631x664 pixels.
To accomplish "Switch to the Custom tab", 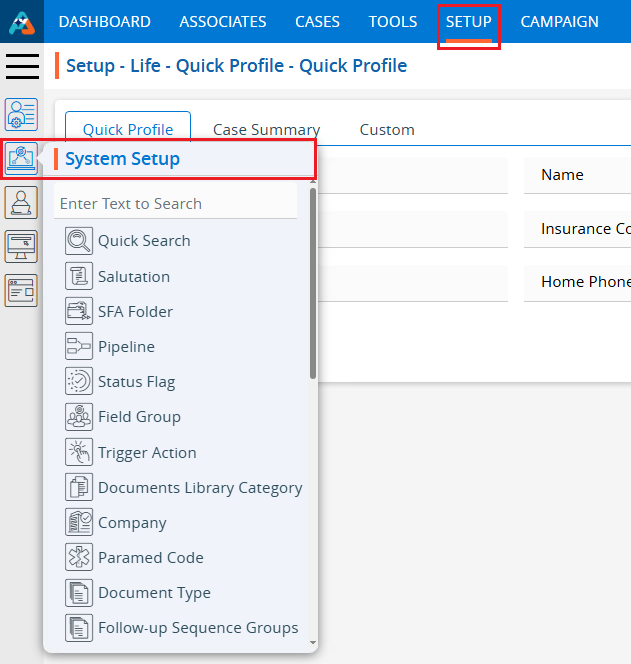I will pos(387,130).
